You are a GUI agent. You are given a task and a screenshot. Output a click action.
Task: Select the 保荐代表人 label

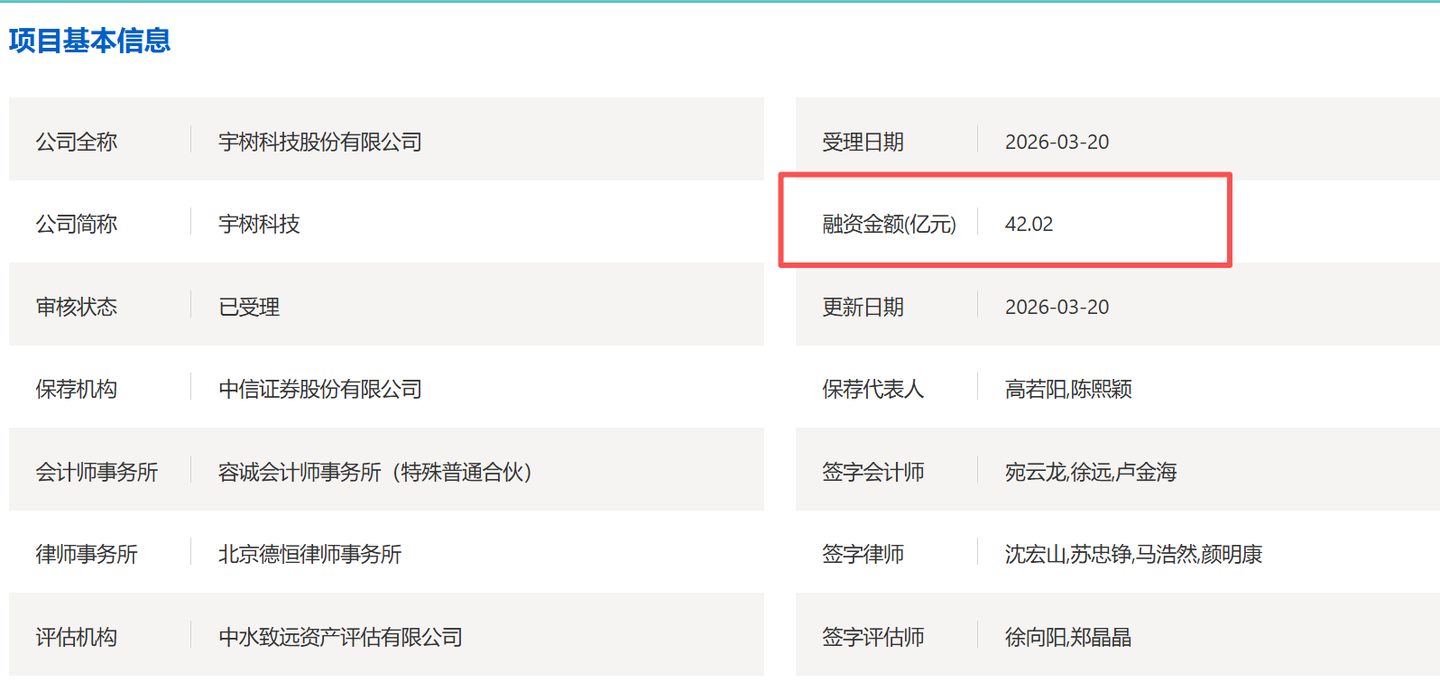pos(873,389)
